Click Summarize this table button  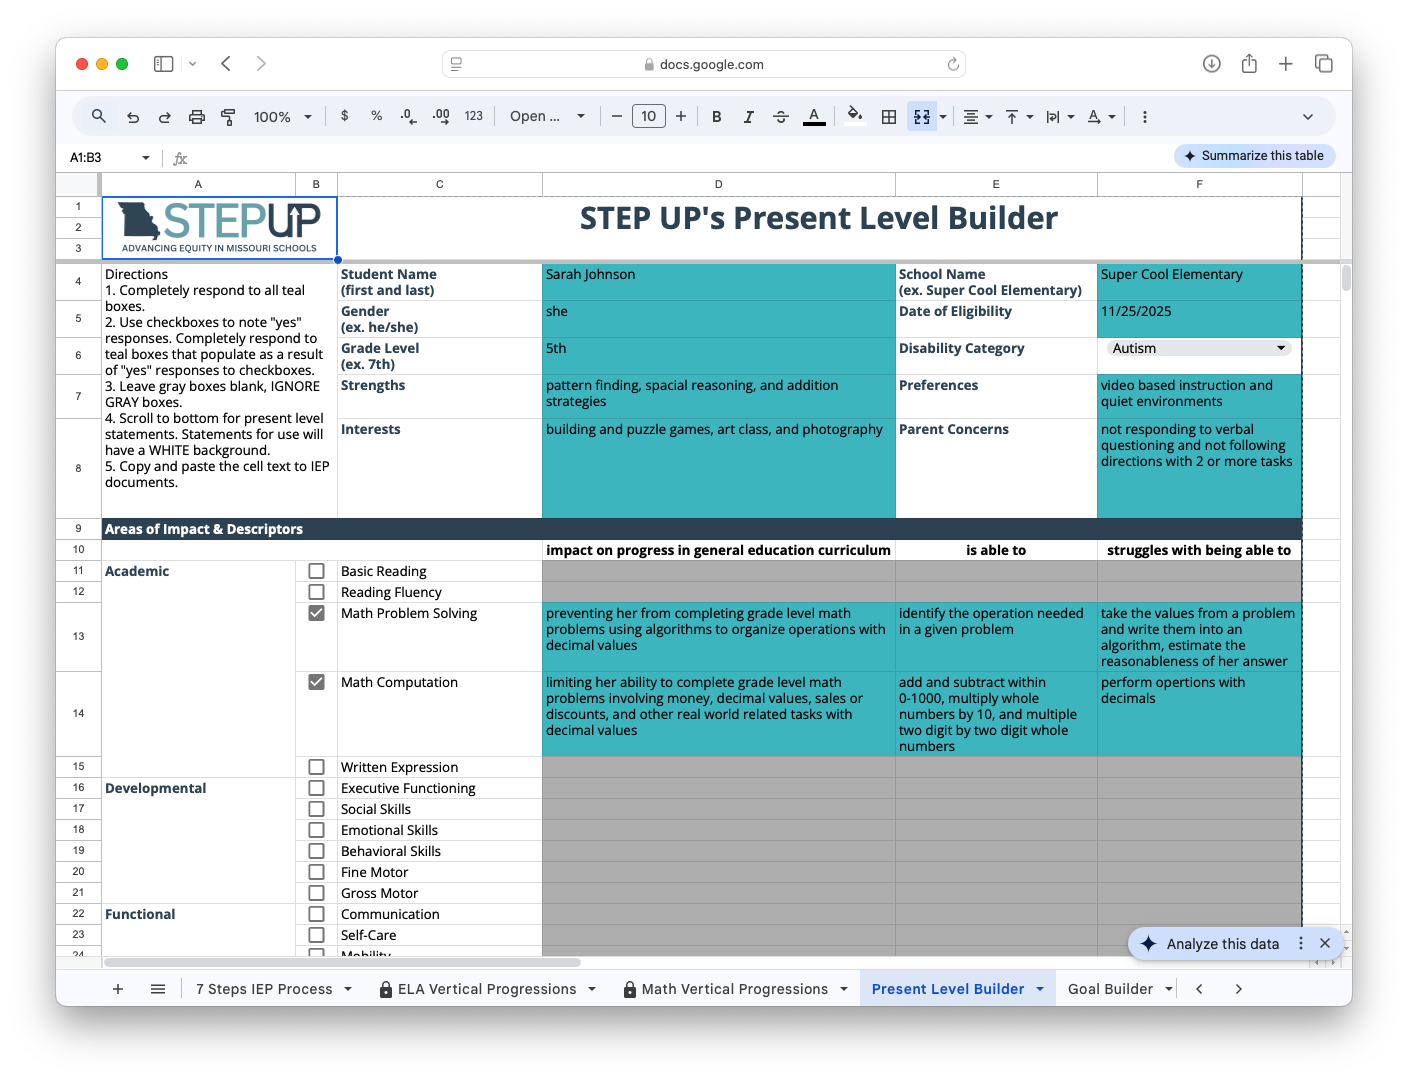click(x=1254, y=156)
